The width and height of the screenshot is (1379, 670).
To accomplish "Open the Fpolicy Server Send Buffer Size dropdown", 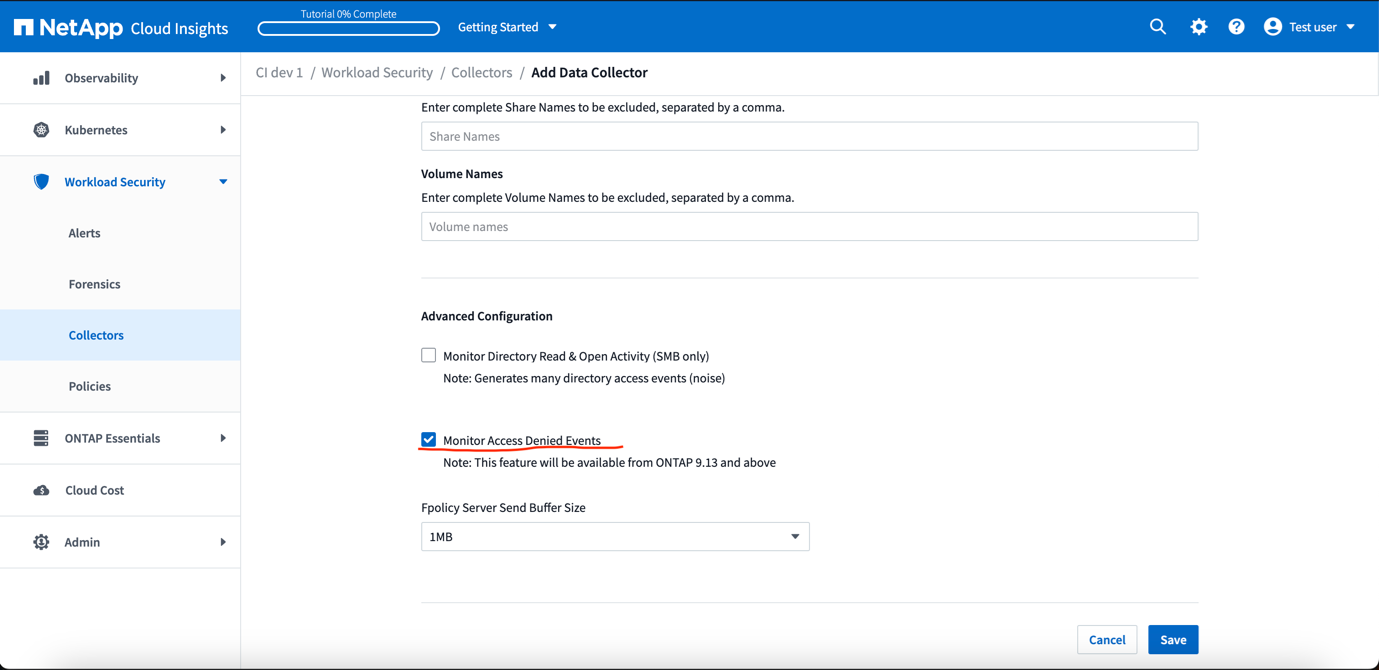I will tap(614, 537).
